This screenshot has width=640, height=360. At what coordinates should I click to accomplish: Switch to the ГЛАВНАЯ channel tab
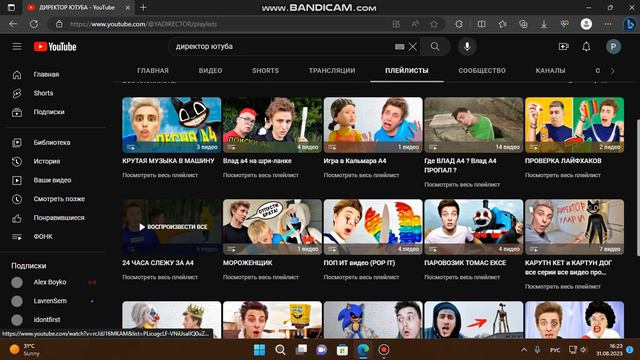click(x=153, y=71)
